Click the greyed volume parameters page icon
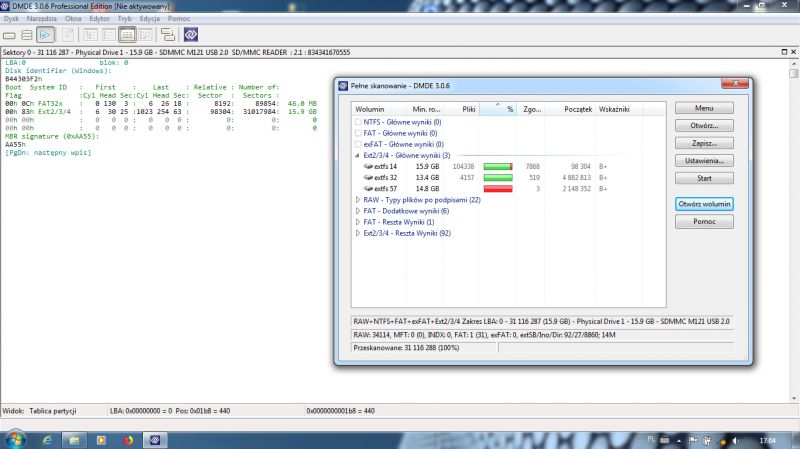 coord(68,35)
